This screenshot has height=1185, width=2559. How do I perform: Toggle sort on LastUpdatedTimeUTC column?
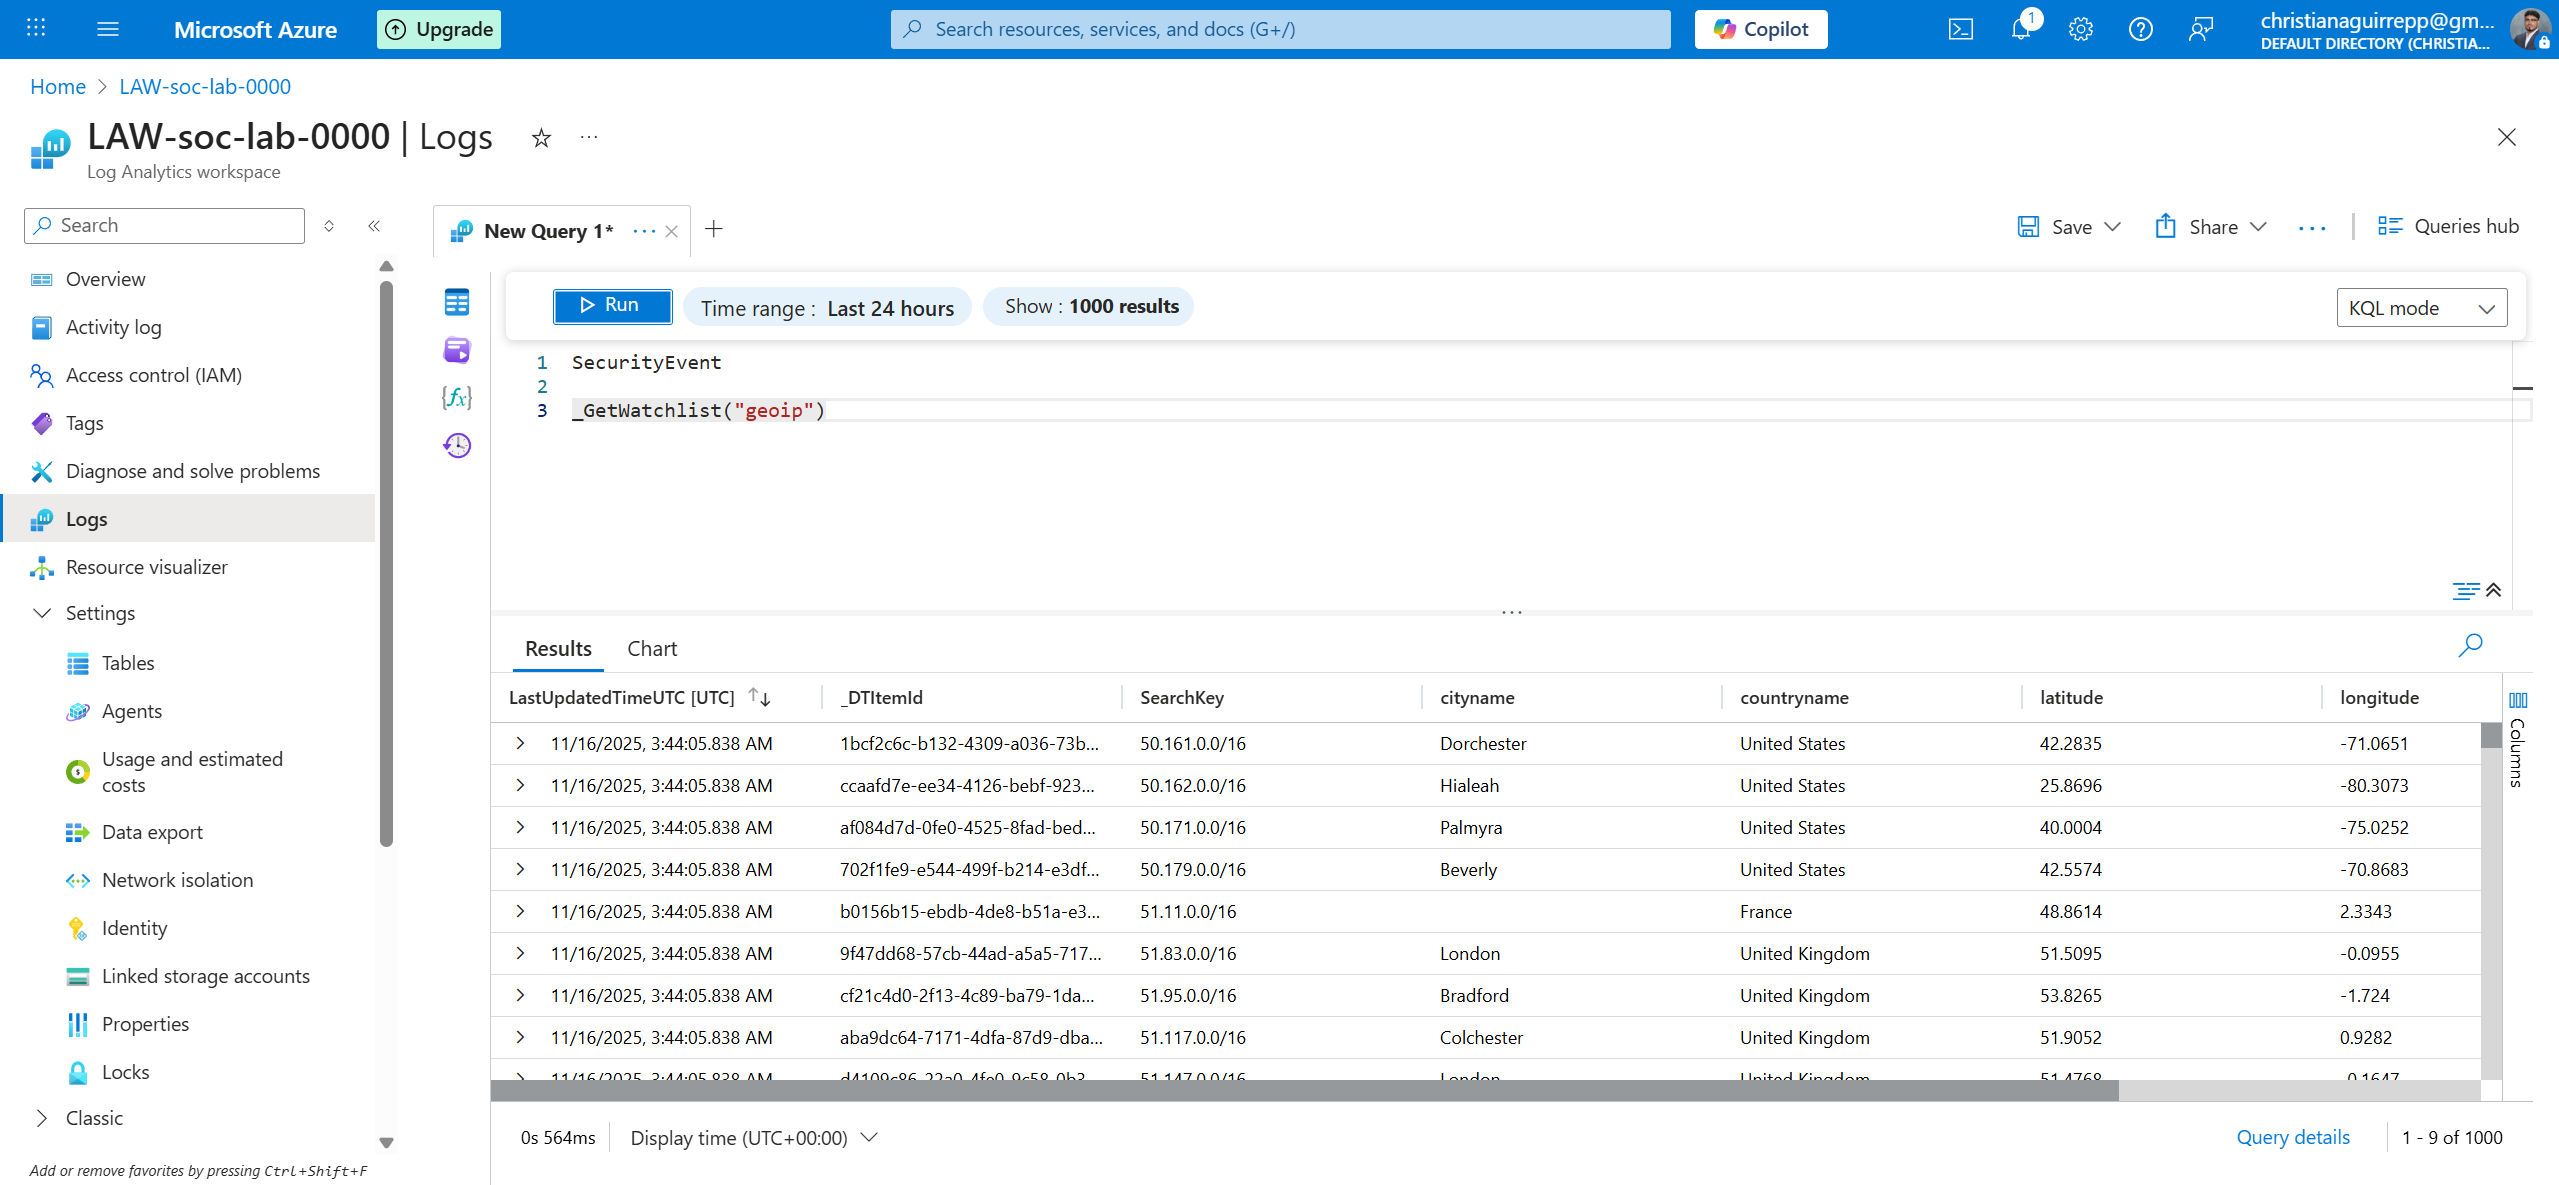(758, 697)
